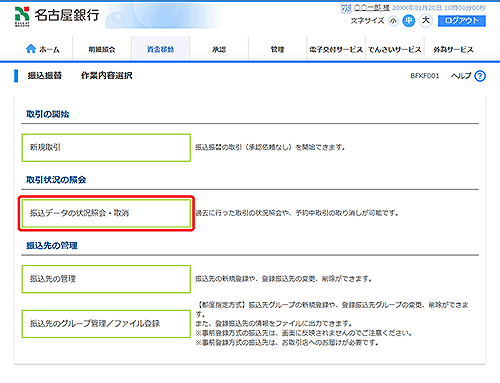The width and height of the screenshot is (500, 383).
Task: Click the ヘルプ link text
Action: (461, 76)
